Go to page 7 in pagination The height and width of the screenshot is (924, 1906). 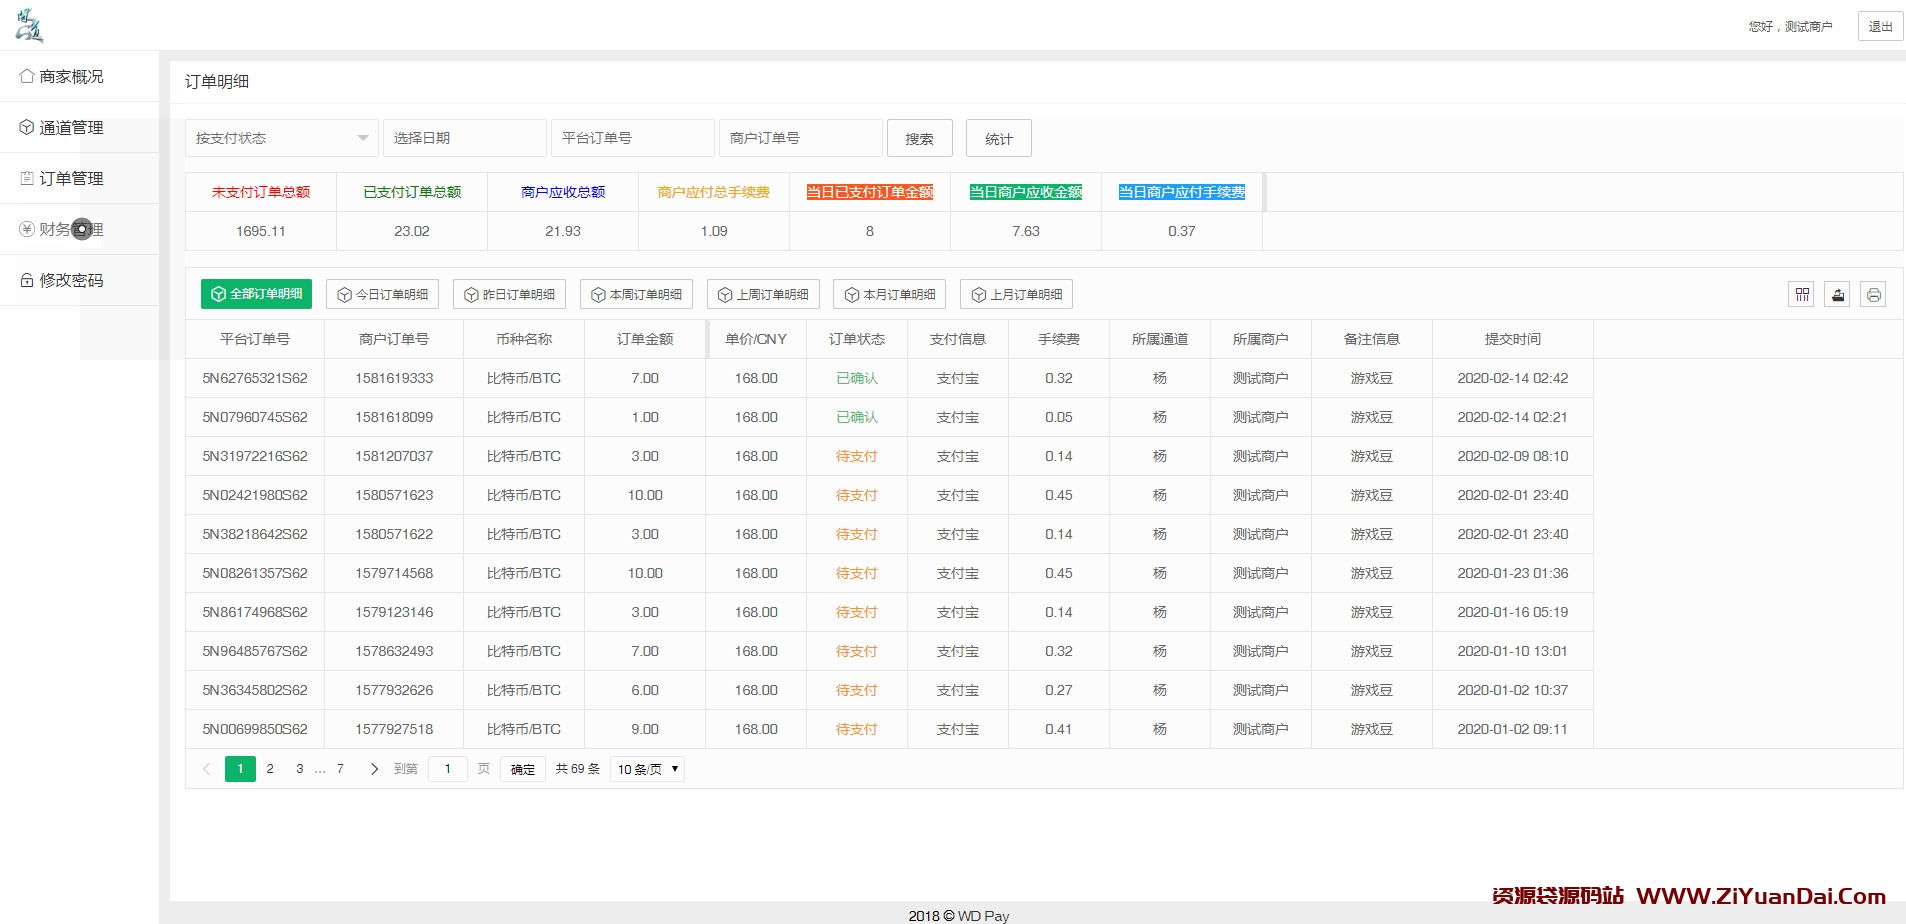click(x=340, y=769)
